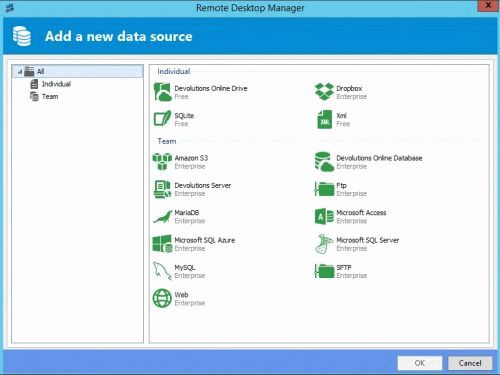Image resolution: width=500 pixels, height=375 pixels.
Task: Select the Ftp folder icon
Action: point(324,189)
